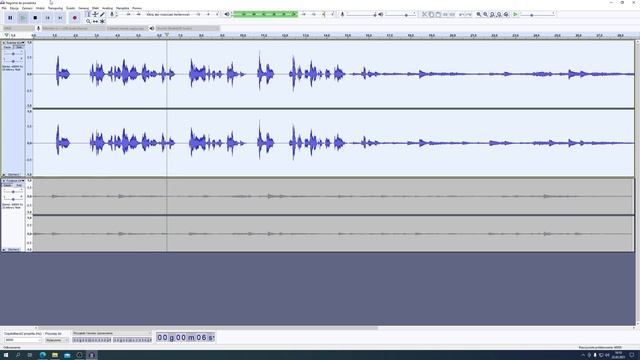
Task: Click the Copy icon
Action: click(x=431, y=14)
